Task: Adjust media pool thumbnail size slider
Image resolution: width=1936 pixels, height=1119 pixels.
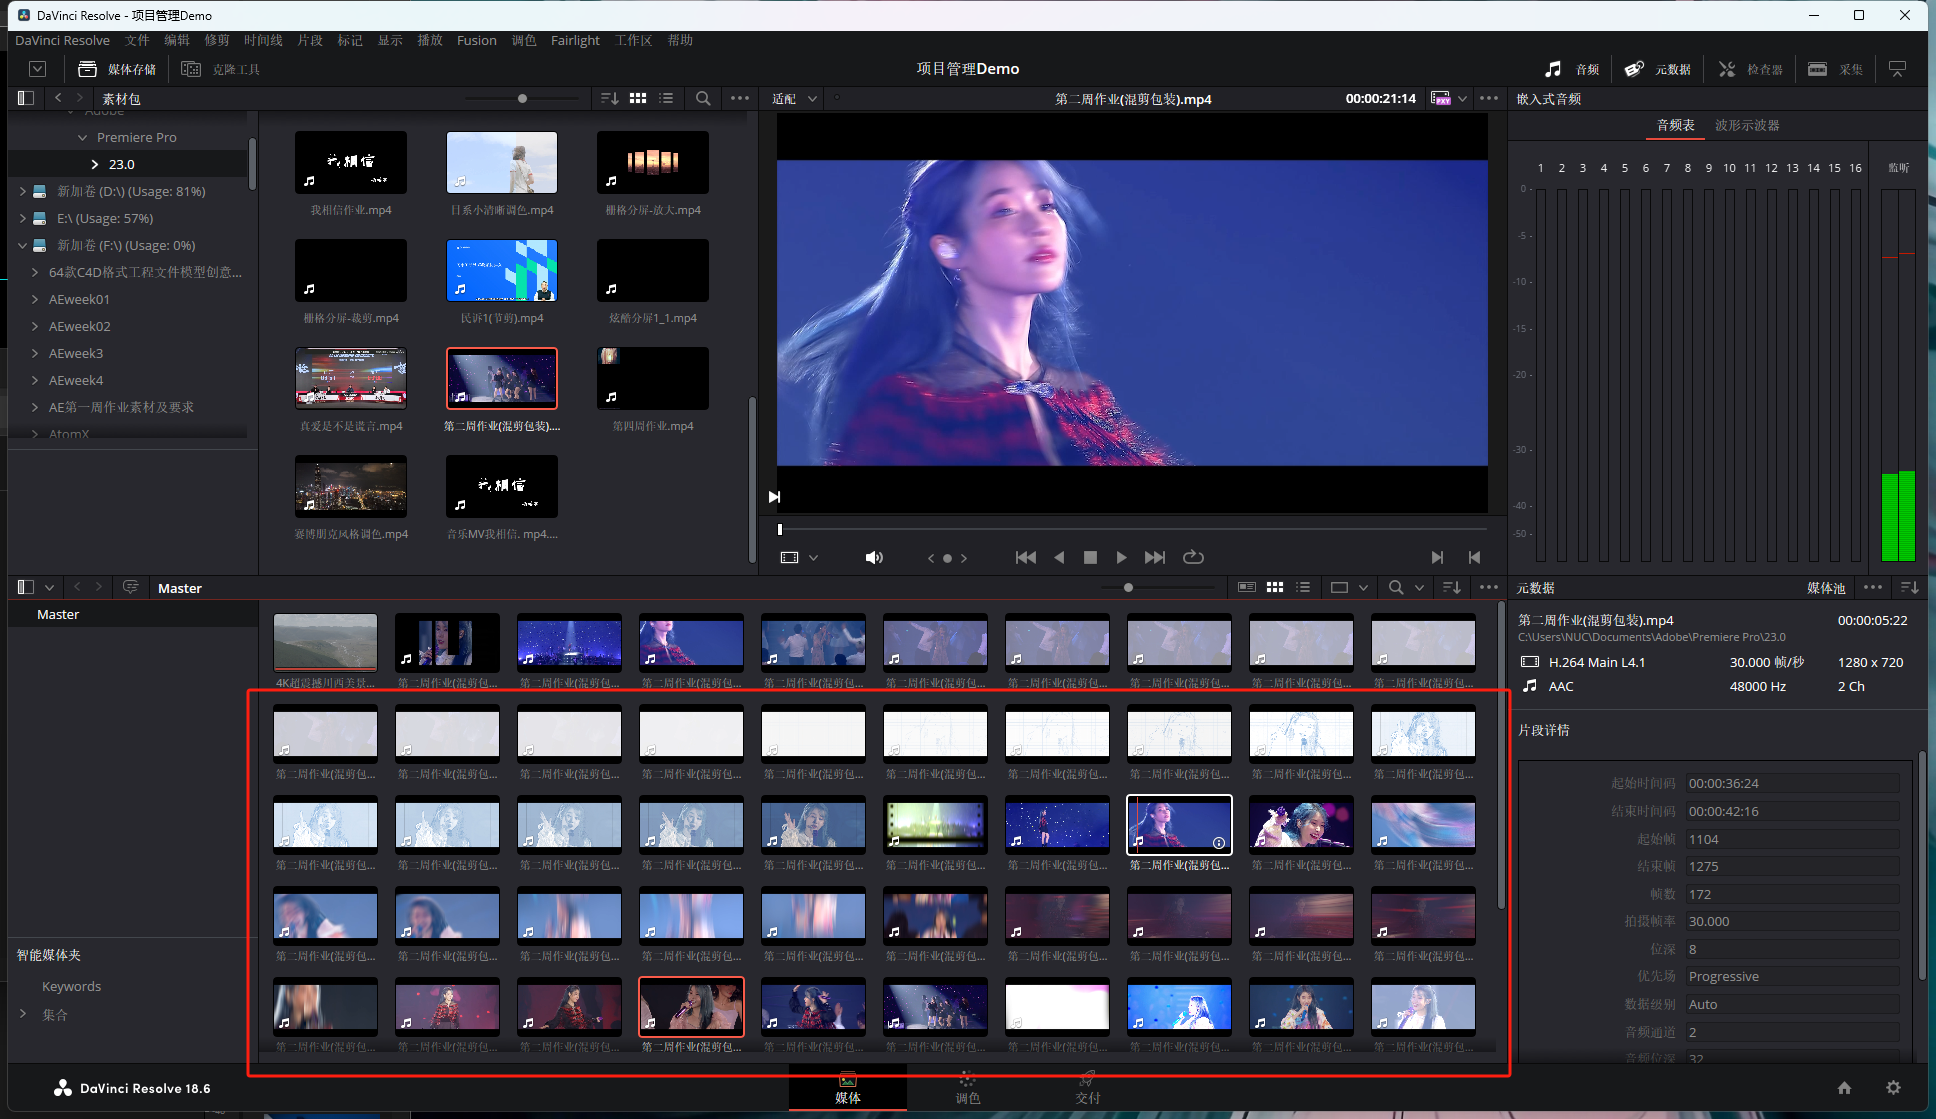Action: [x=1128, y=587]
